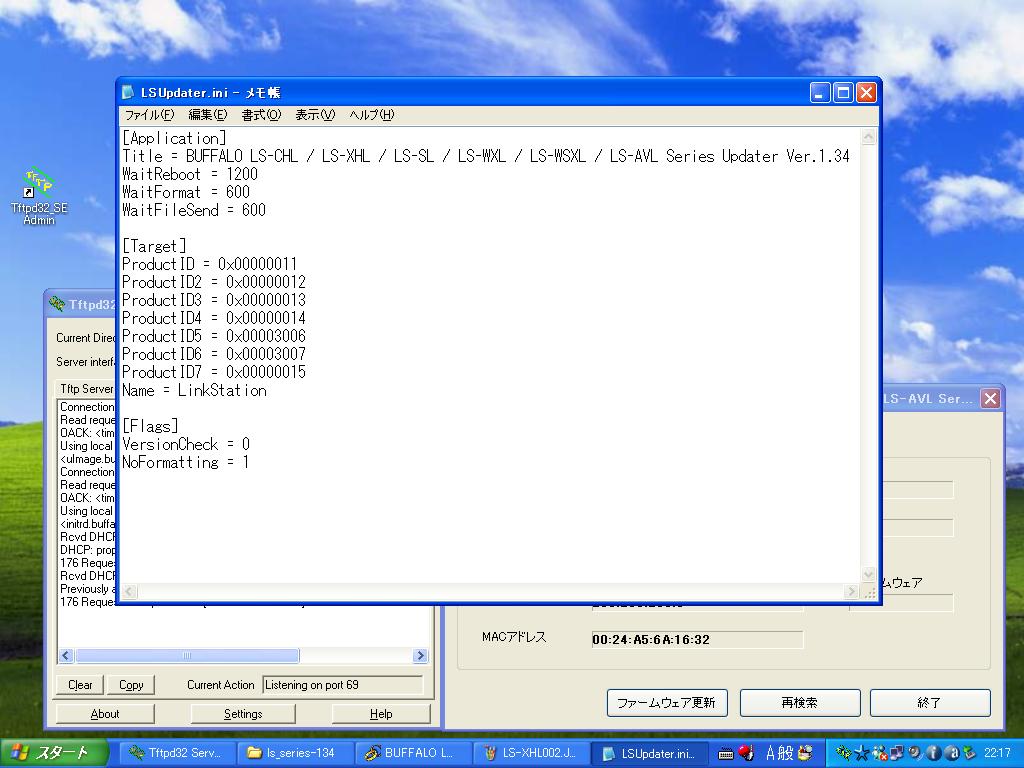Switch to Tftpd32 Serv... taskbar item
Screen dimensions: 1024x768
178,753
